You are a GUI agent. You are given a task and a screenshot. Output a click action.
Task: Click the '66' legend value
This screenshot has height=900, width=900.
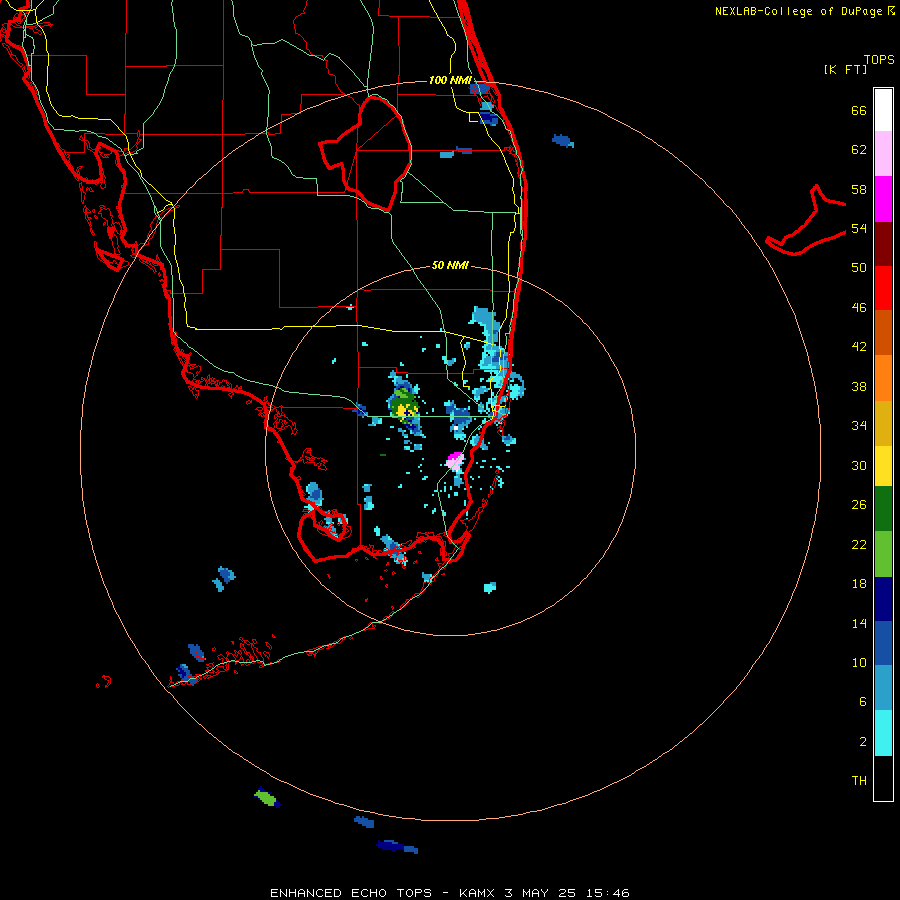click(x=859, y=111)
